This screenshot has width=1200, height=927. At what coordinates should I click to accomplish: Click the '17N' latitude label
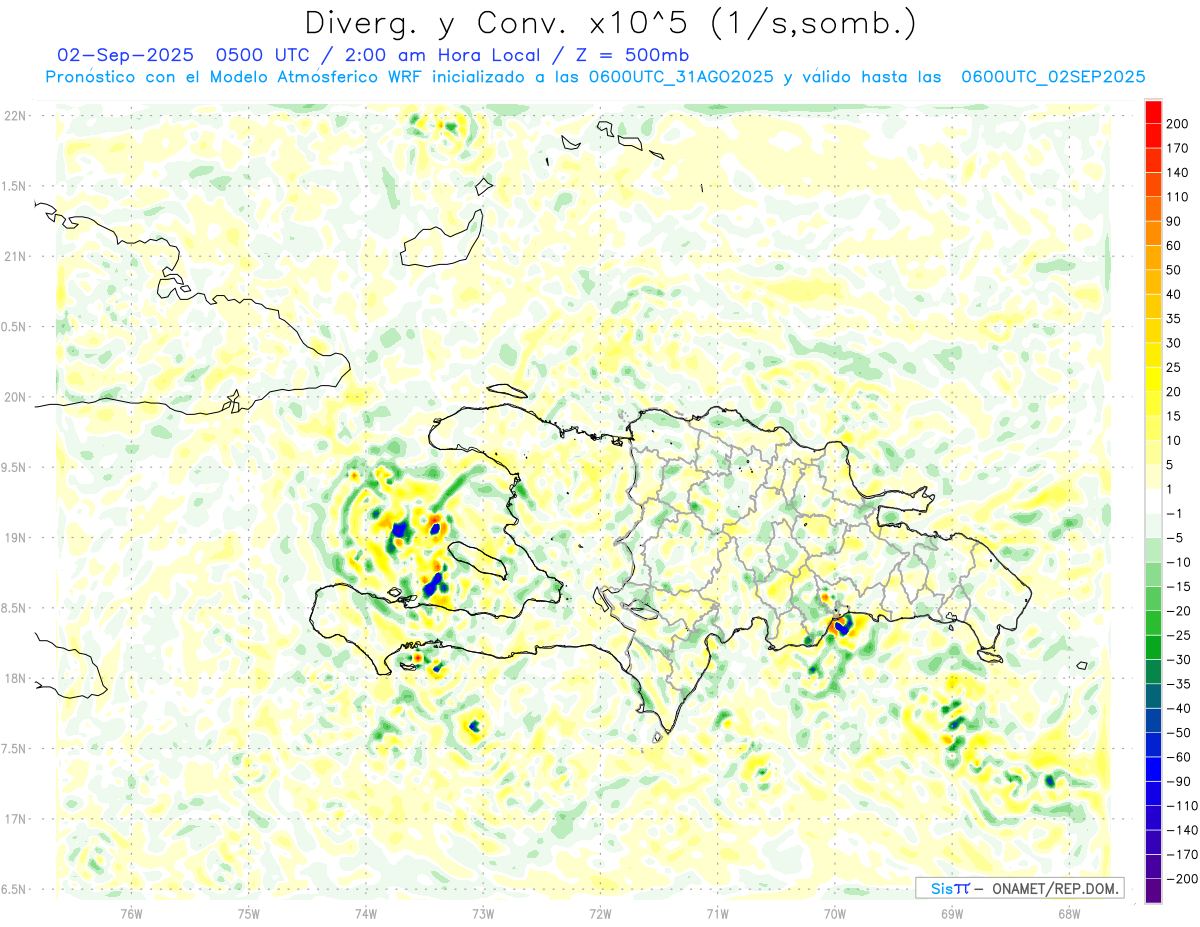(x=14, y=818)
